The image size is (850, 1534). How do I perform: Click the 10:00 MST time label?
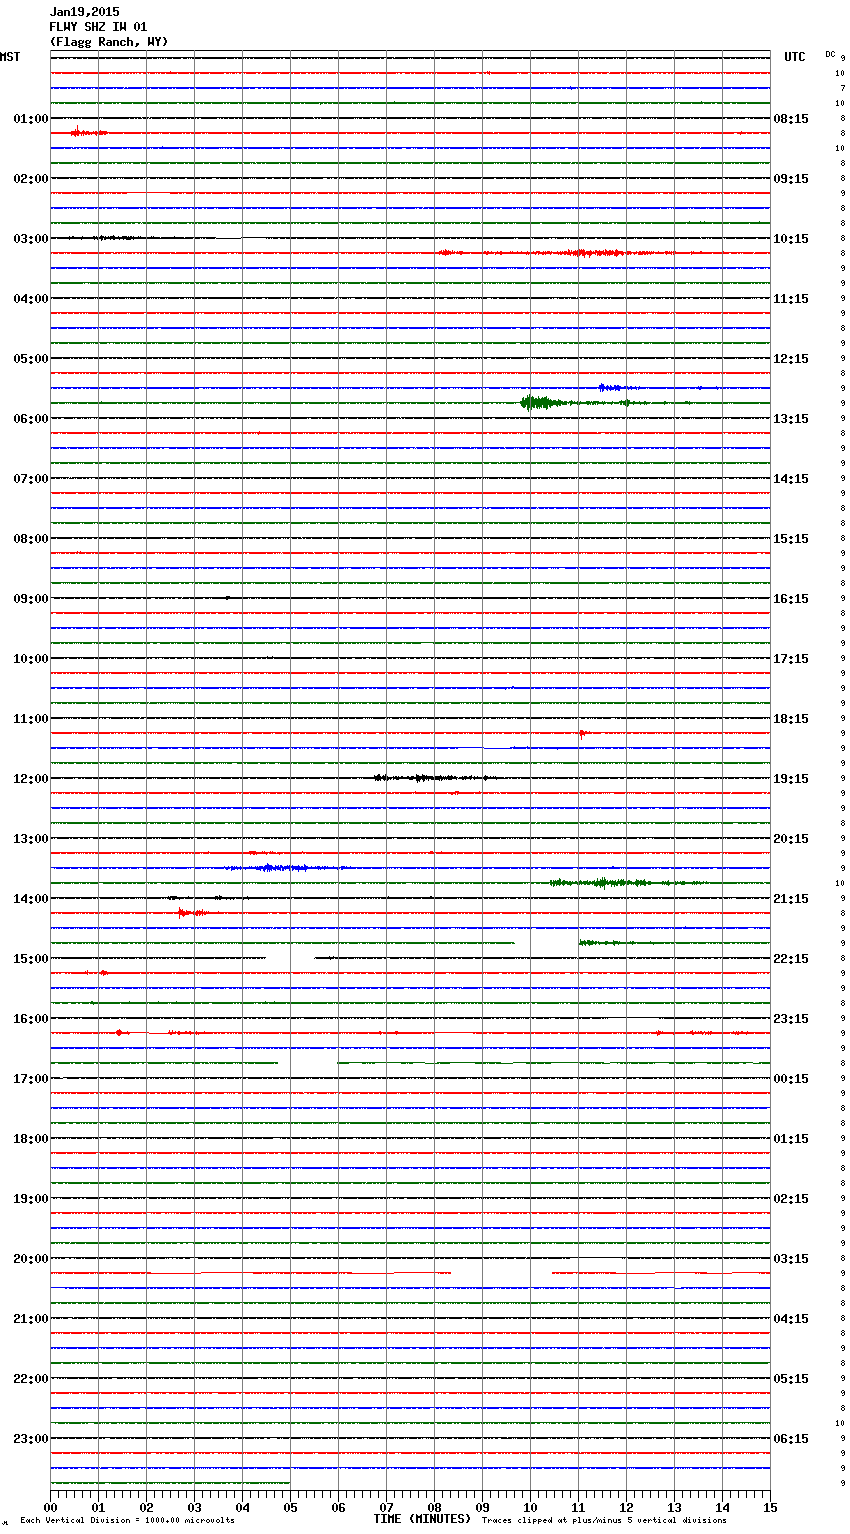pyautogui.click(x=30, y=659)
